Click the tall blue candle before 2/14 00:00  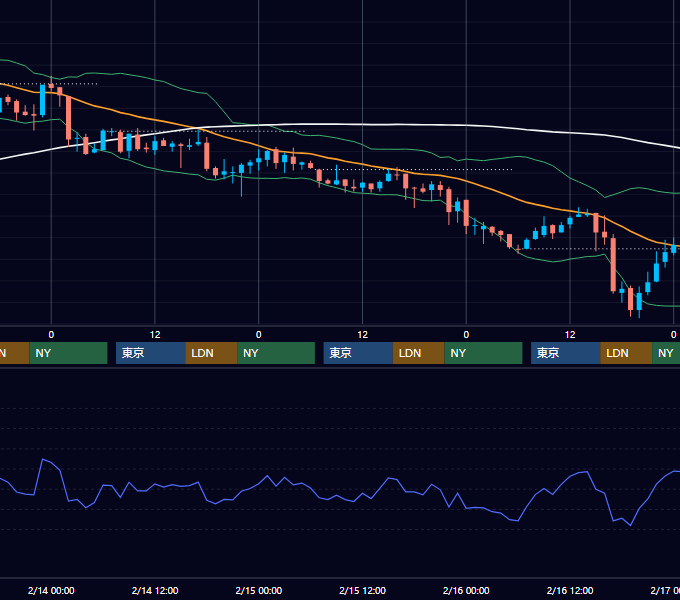pyautogui.click(x=42, y=100)
